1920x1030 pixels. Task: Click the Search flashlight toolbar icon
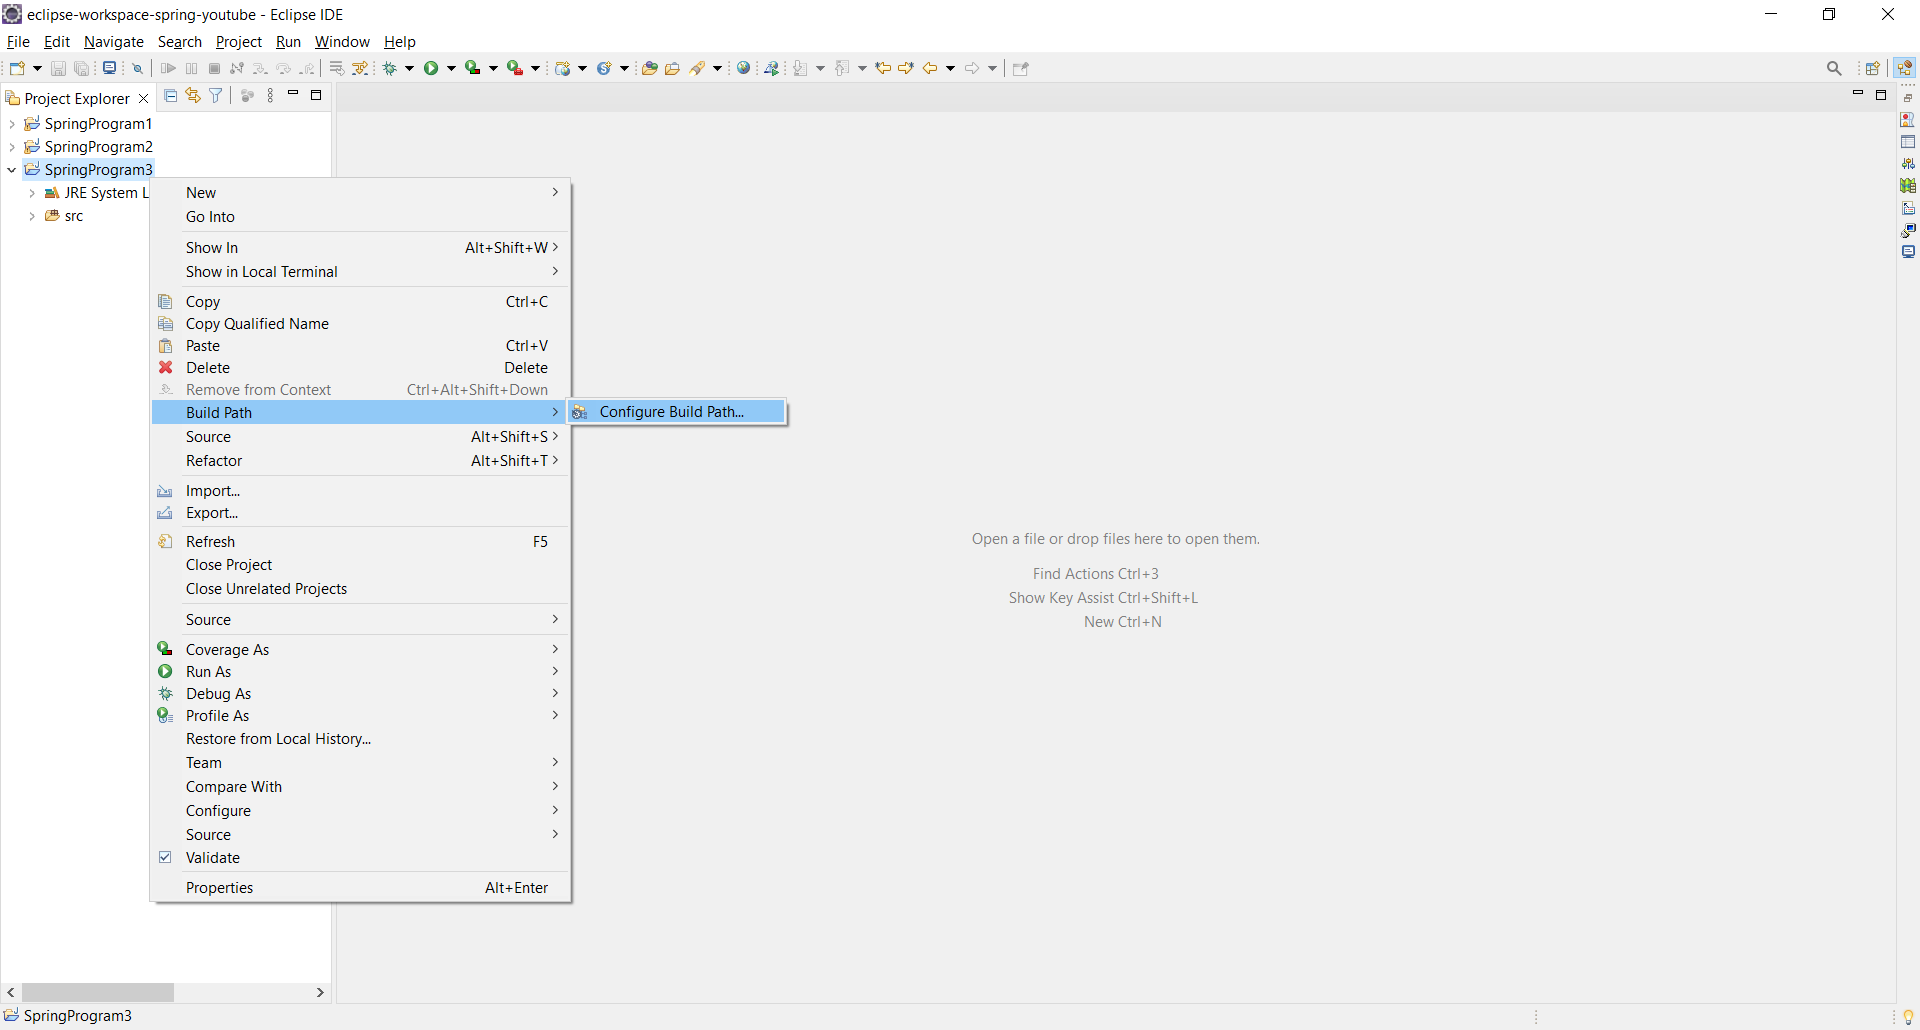698,68
